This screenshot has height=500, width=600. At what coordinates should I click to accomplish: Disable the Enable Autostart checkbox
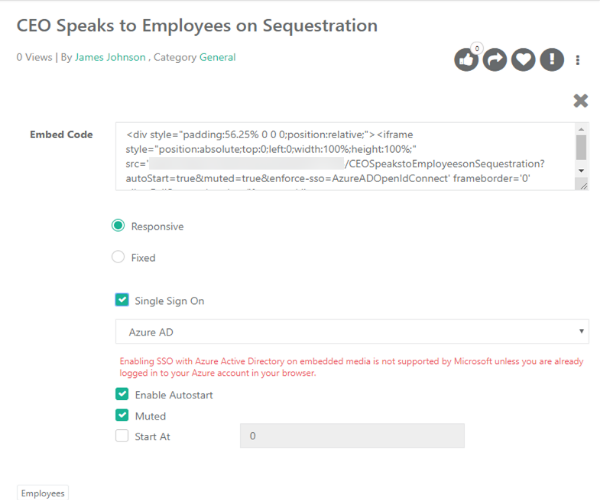pyautogui.click(x=122, y=395)
